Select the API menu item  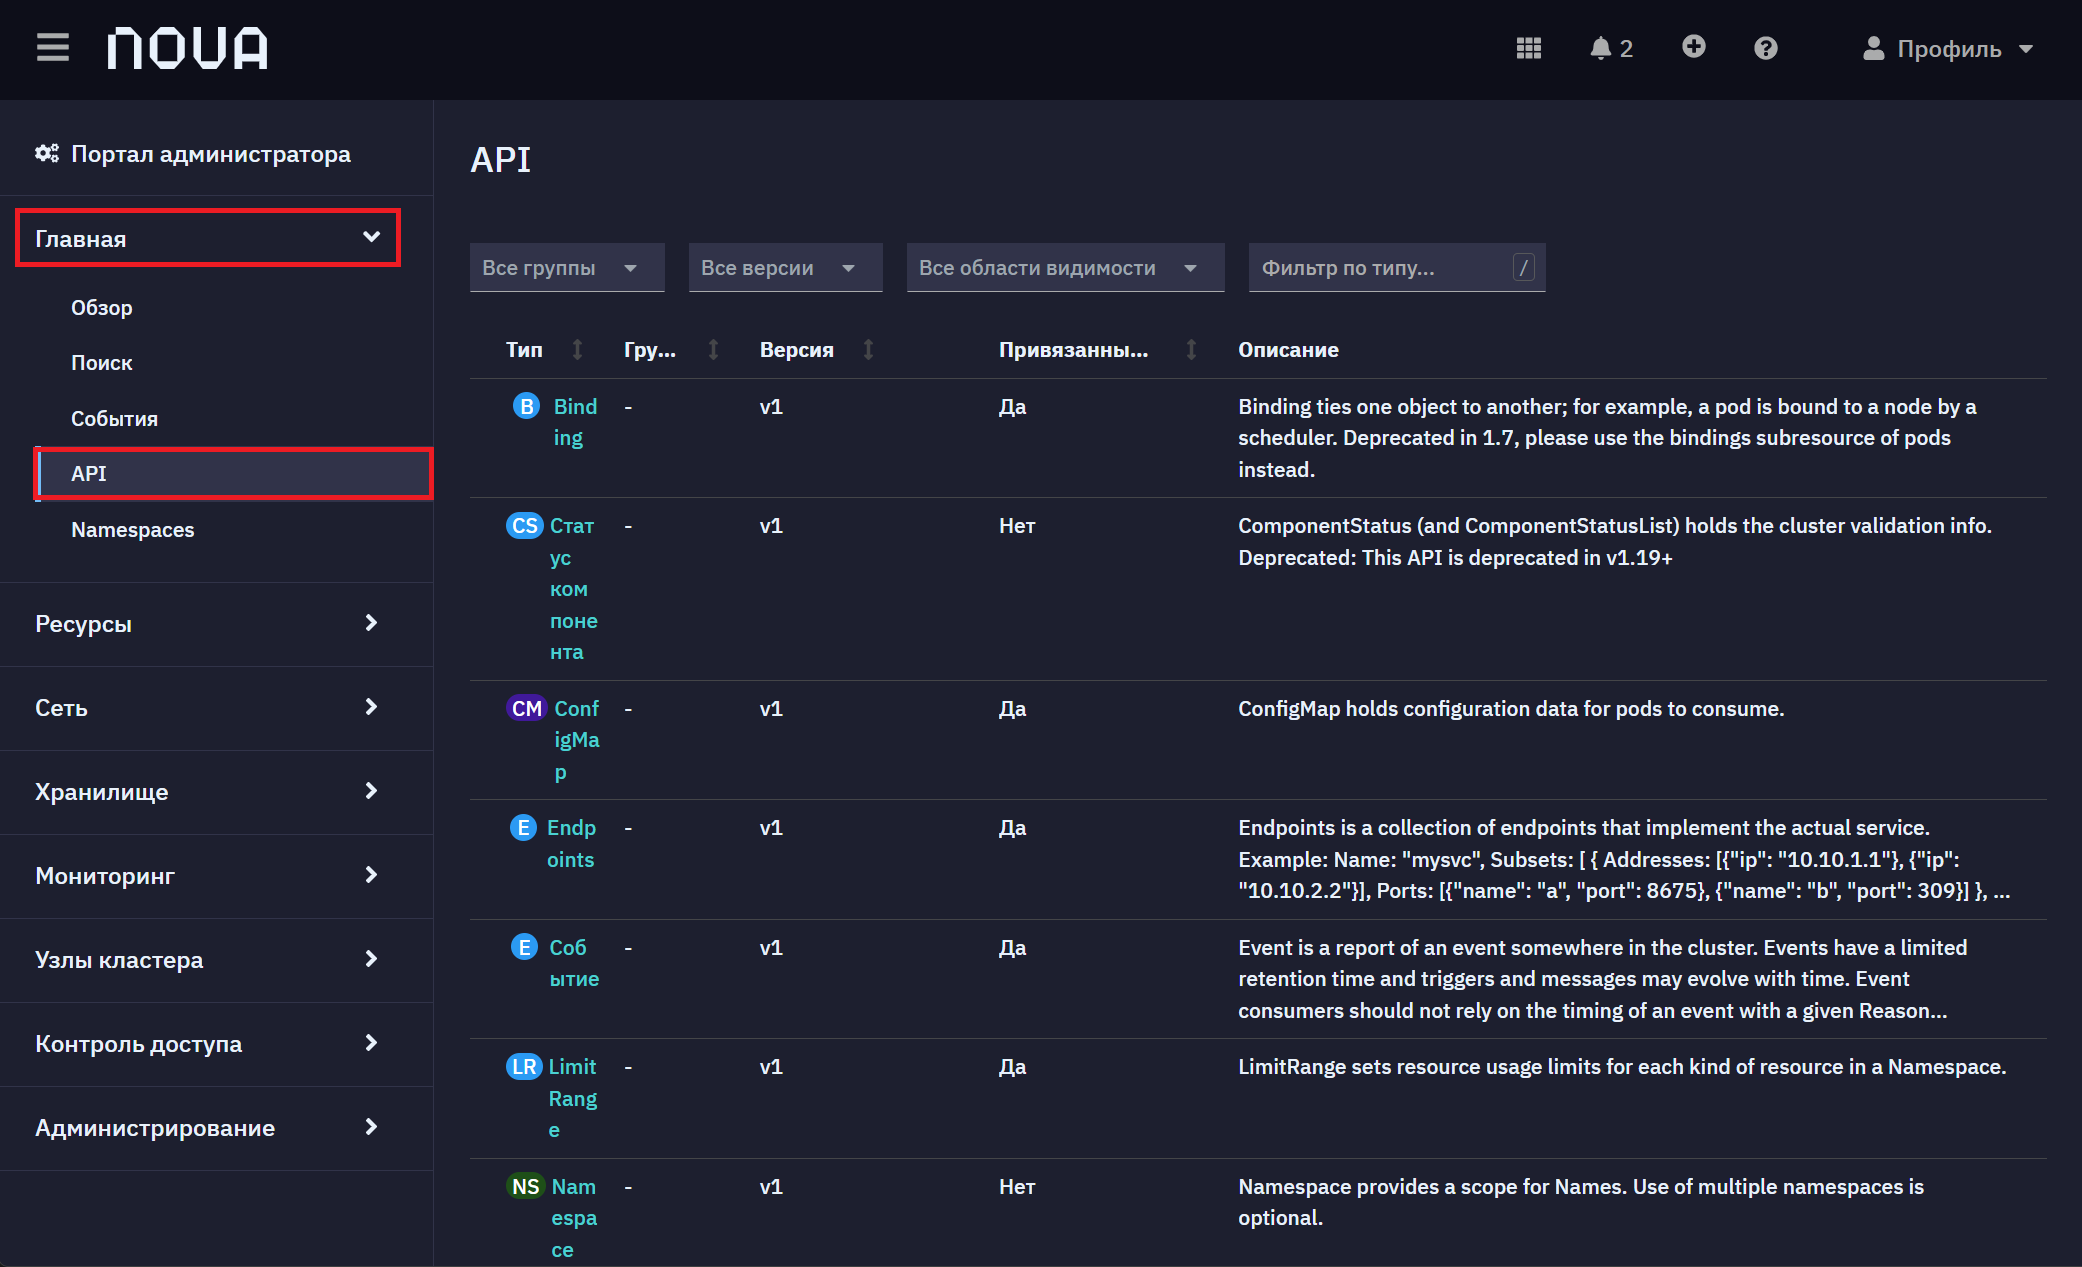[x=234, y=473]
